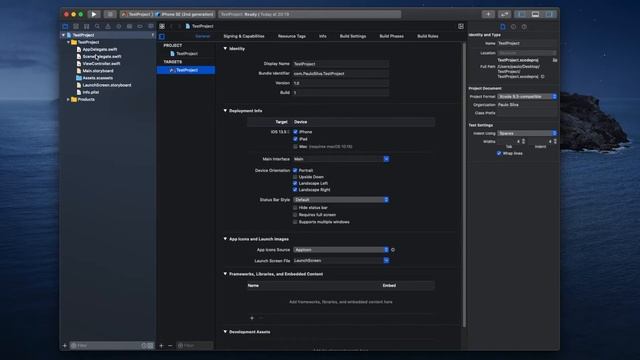Screen dimensions: 640x360
Task: Expand the Products folder in navigator
Action: coord(68,100)
